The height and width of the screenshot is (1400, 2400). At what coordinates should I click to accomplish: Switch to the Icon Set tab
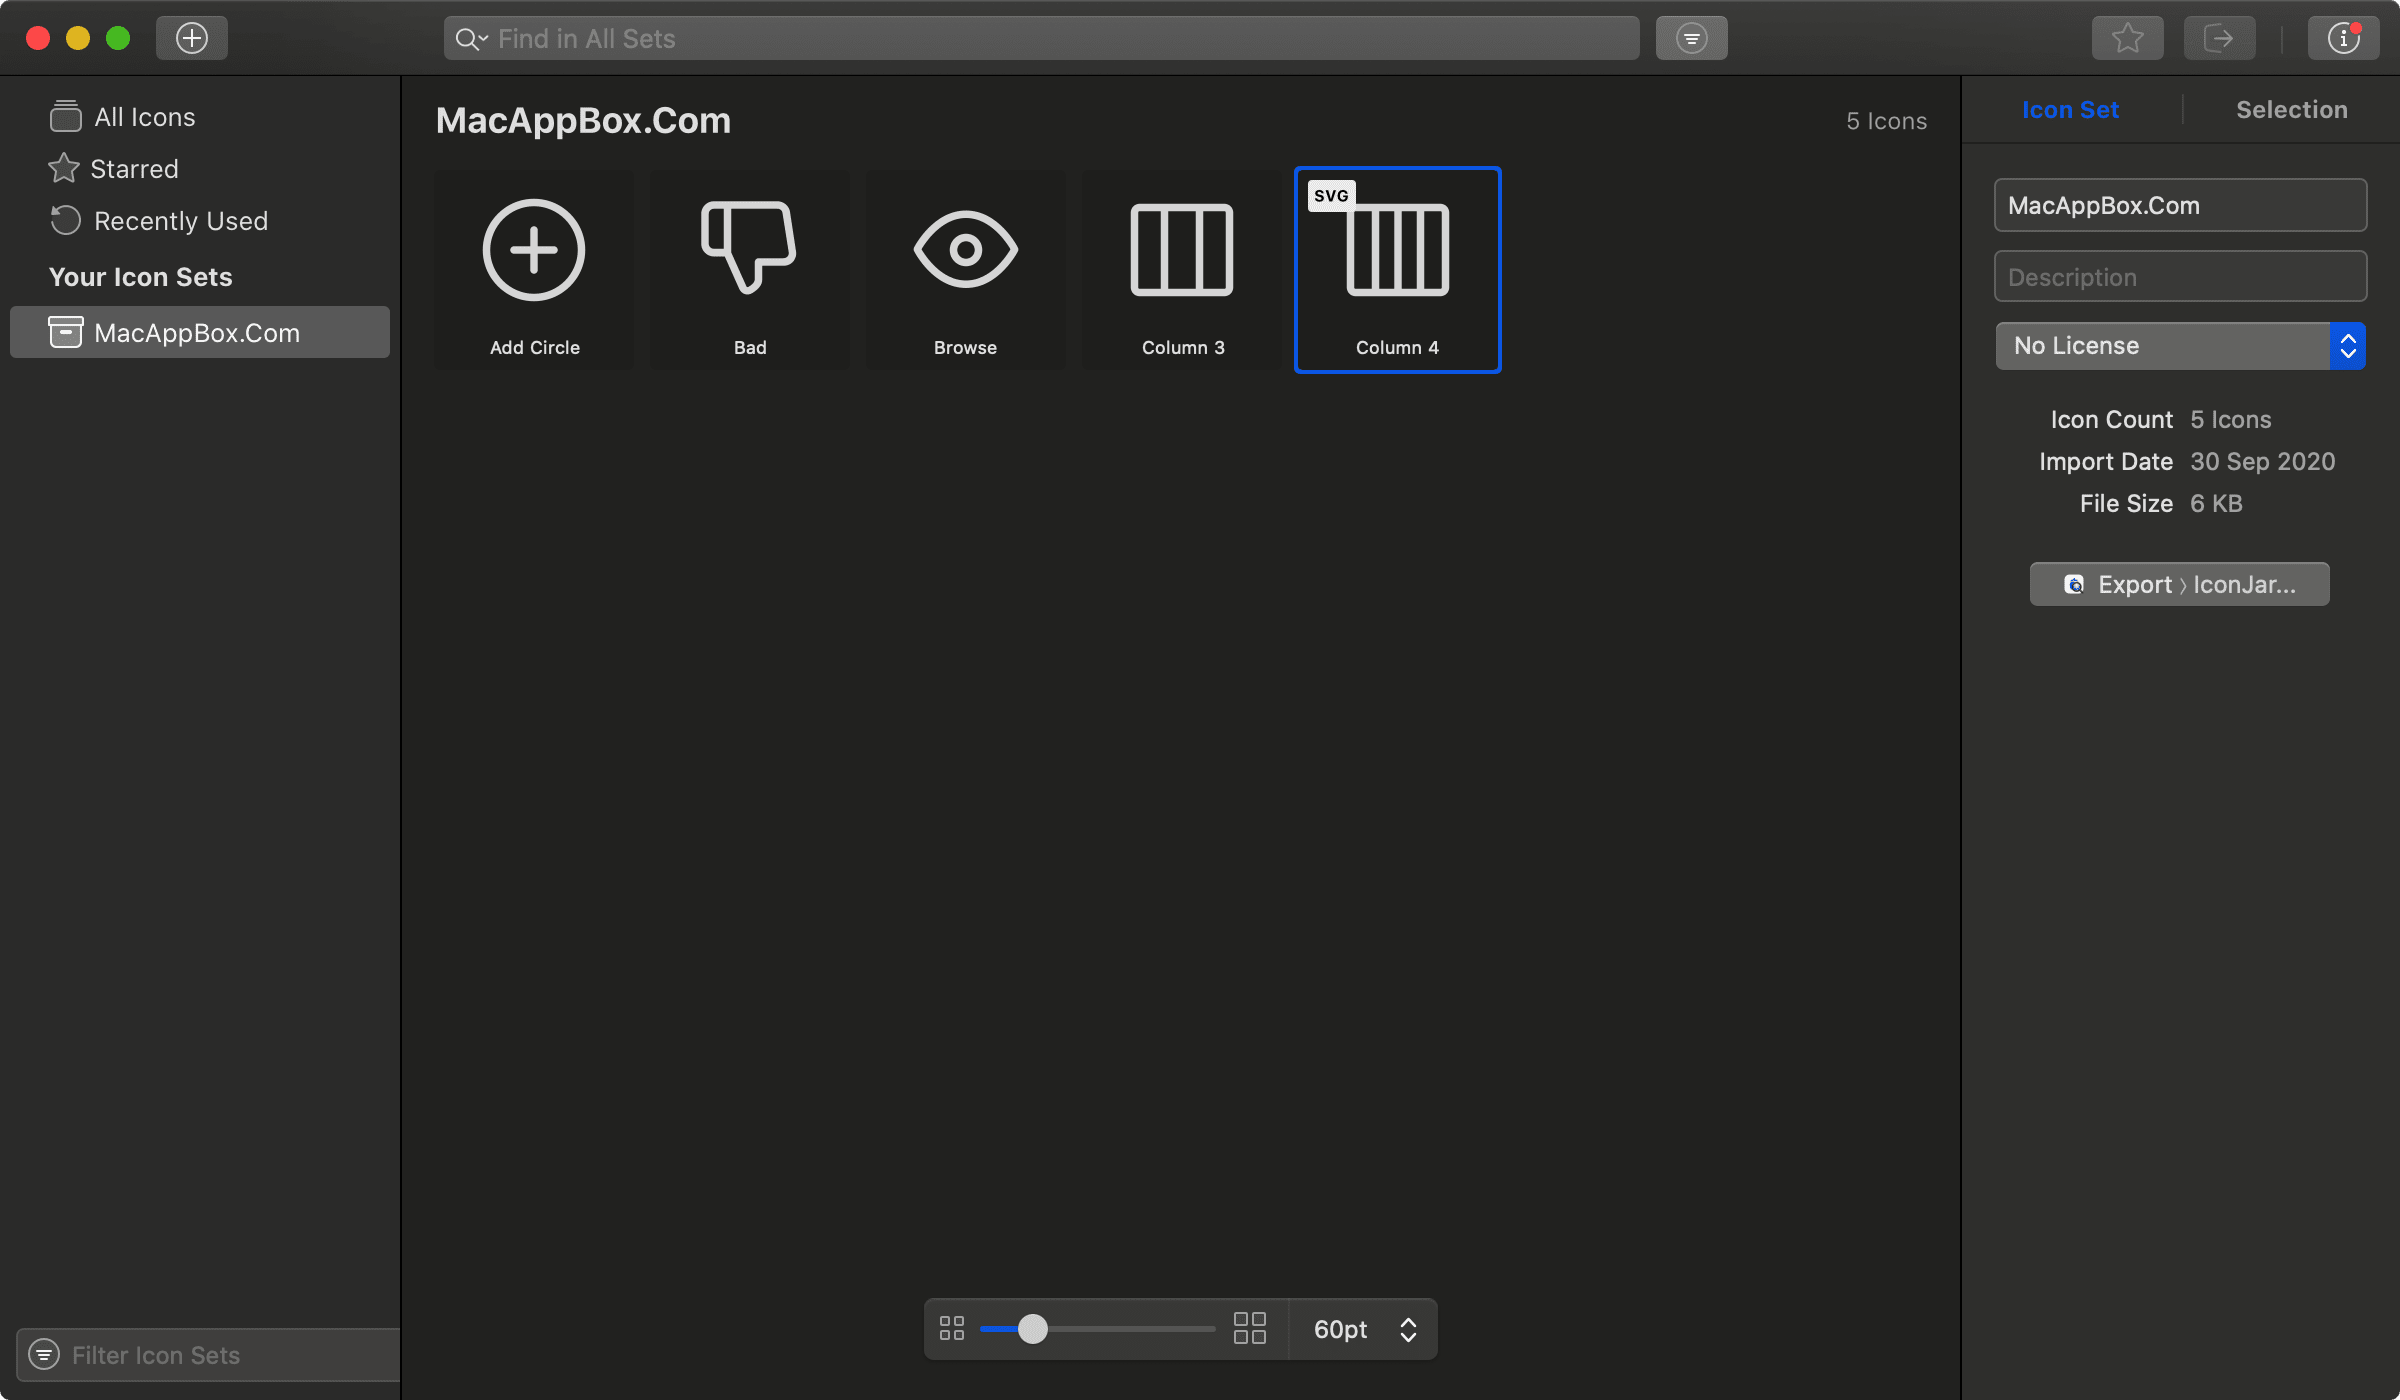(2070, 110)
